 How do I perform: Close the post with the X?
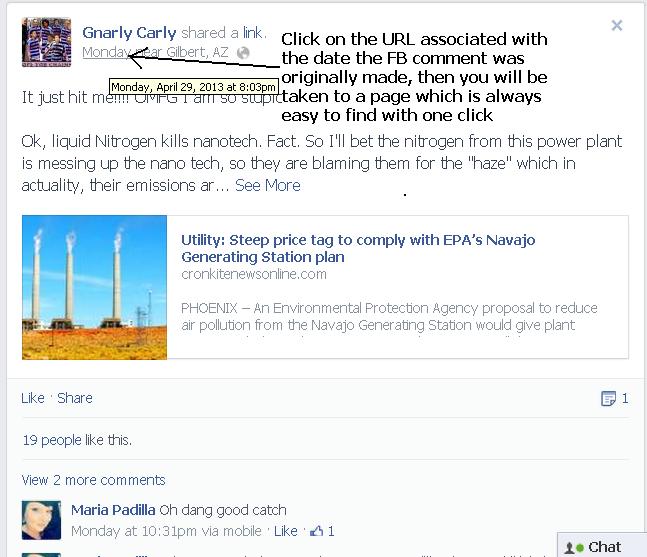tap(616, 26)
